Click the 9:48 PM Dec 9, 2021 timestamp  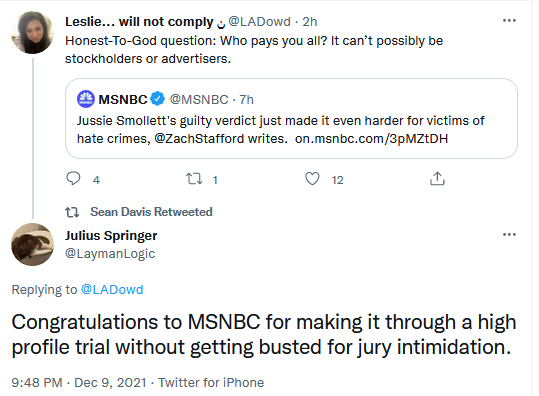[79, 382]
